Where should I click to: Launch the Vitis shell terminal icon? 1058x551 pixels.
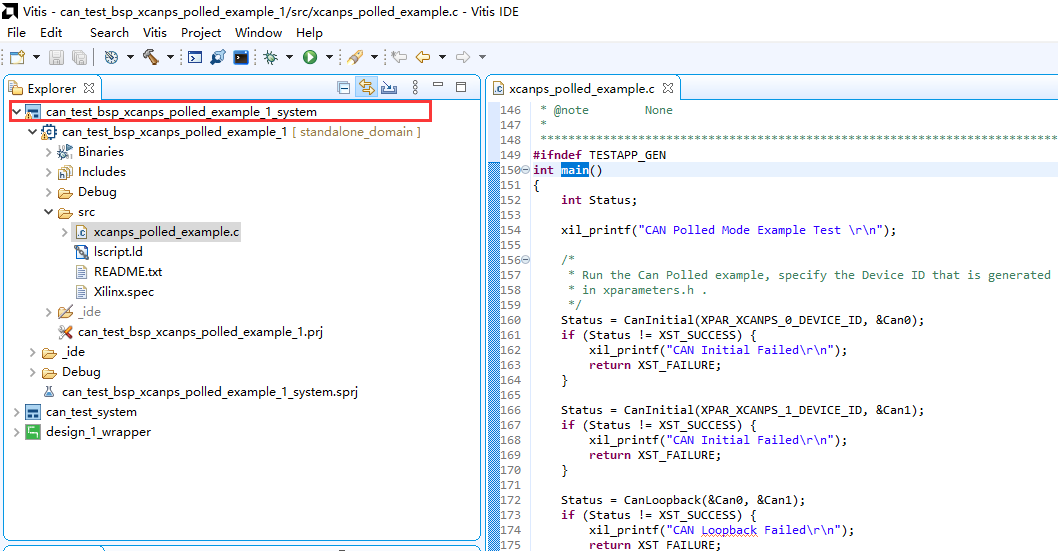(x=241, y=57)
